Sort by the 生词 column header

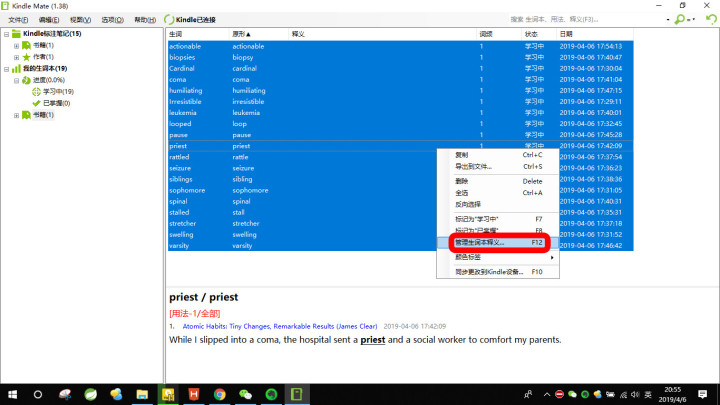point(198,34)
